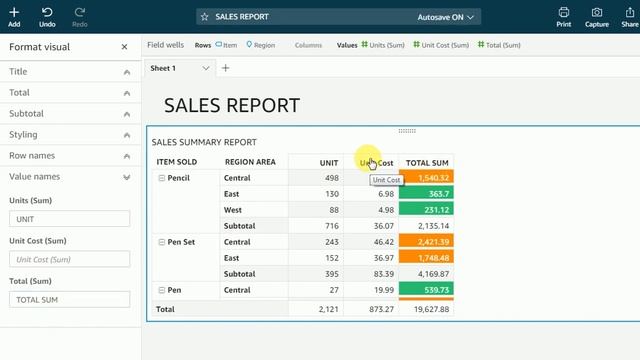The height and width of the screenshot is (360, 640).
Task: Click the Unit Cost (Sum) field pill
Action: coord(441,45)
